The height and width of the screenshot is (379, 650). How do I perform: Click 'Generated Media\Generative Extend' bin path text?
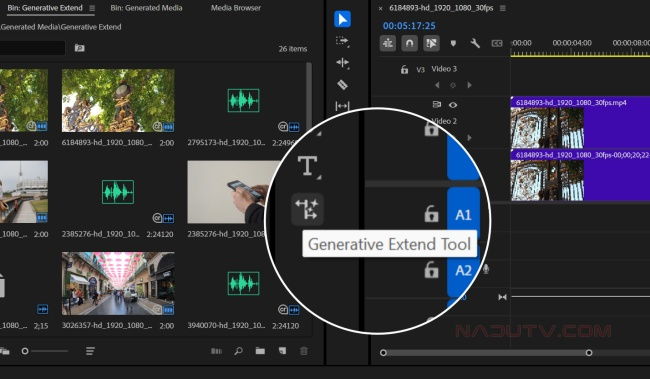[61, 27]
